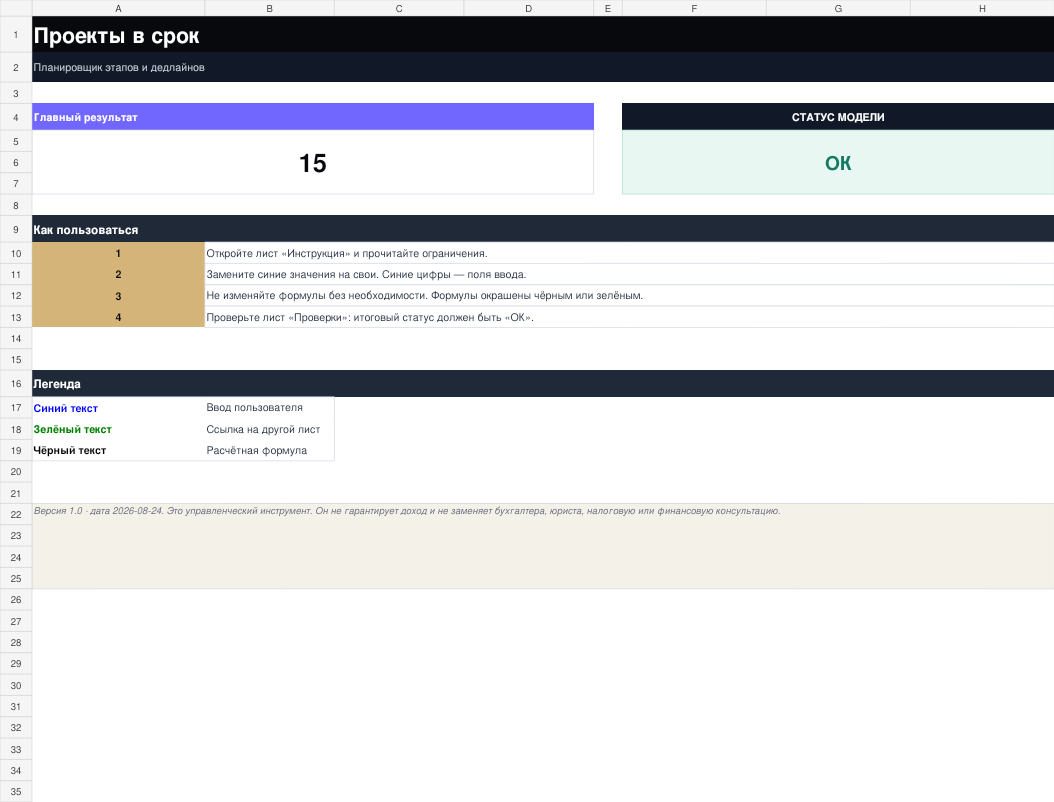
Task: Click the green 'ОК' status cell
Action: point(838,163)
